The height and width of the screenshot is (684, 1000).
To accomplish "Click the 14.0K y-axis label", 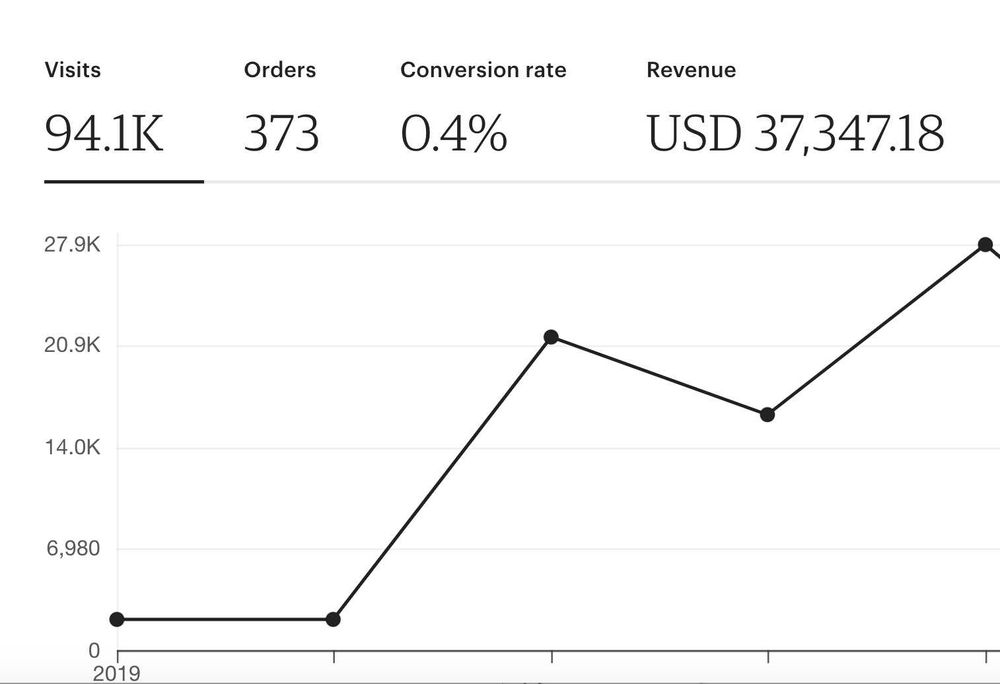I will click(73, 447).
